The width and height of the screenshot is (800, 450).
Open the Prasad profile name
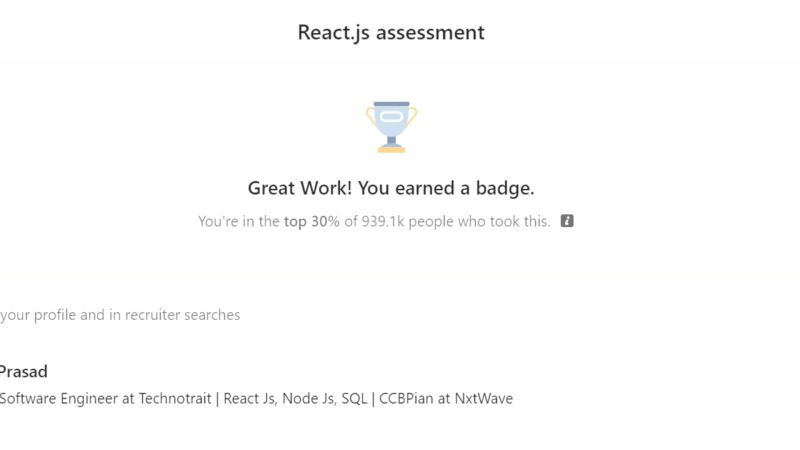(23, 371)
